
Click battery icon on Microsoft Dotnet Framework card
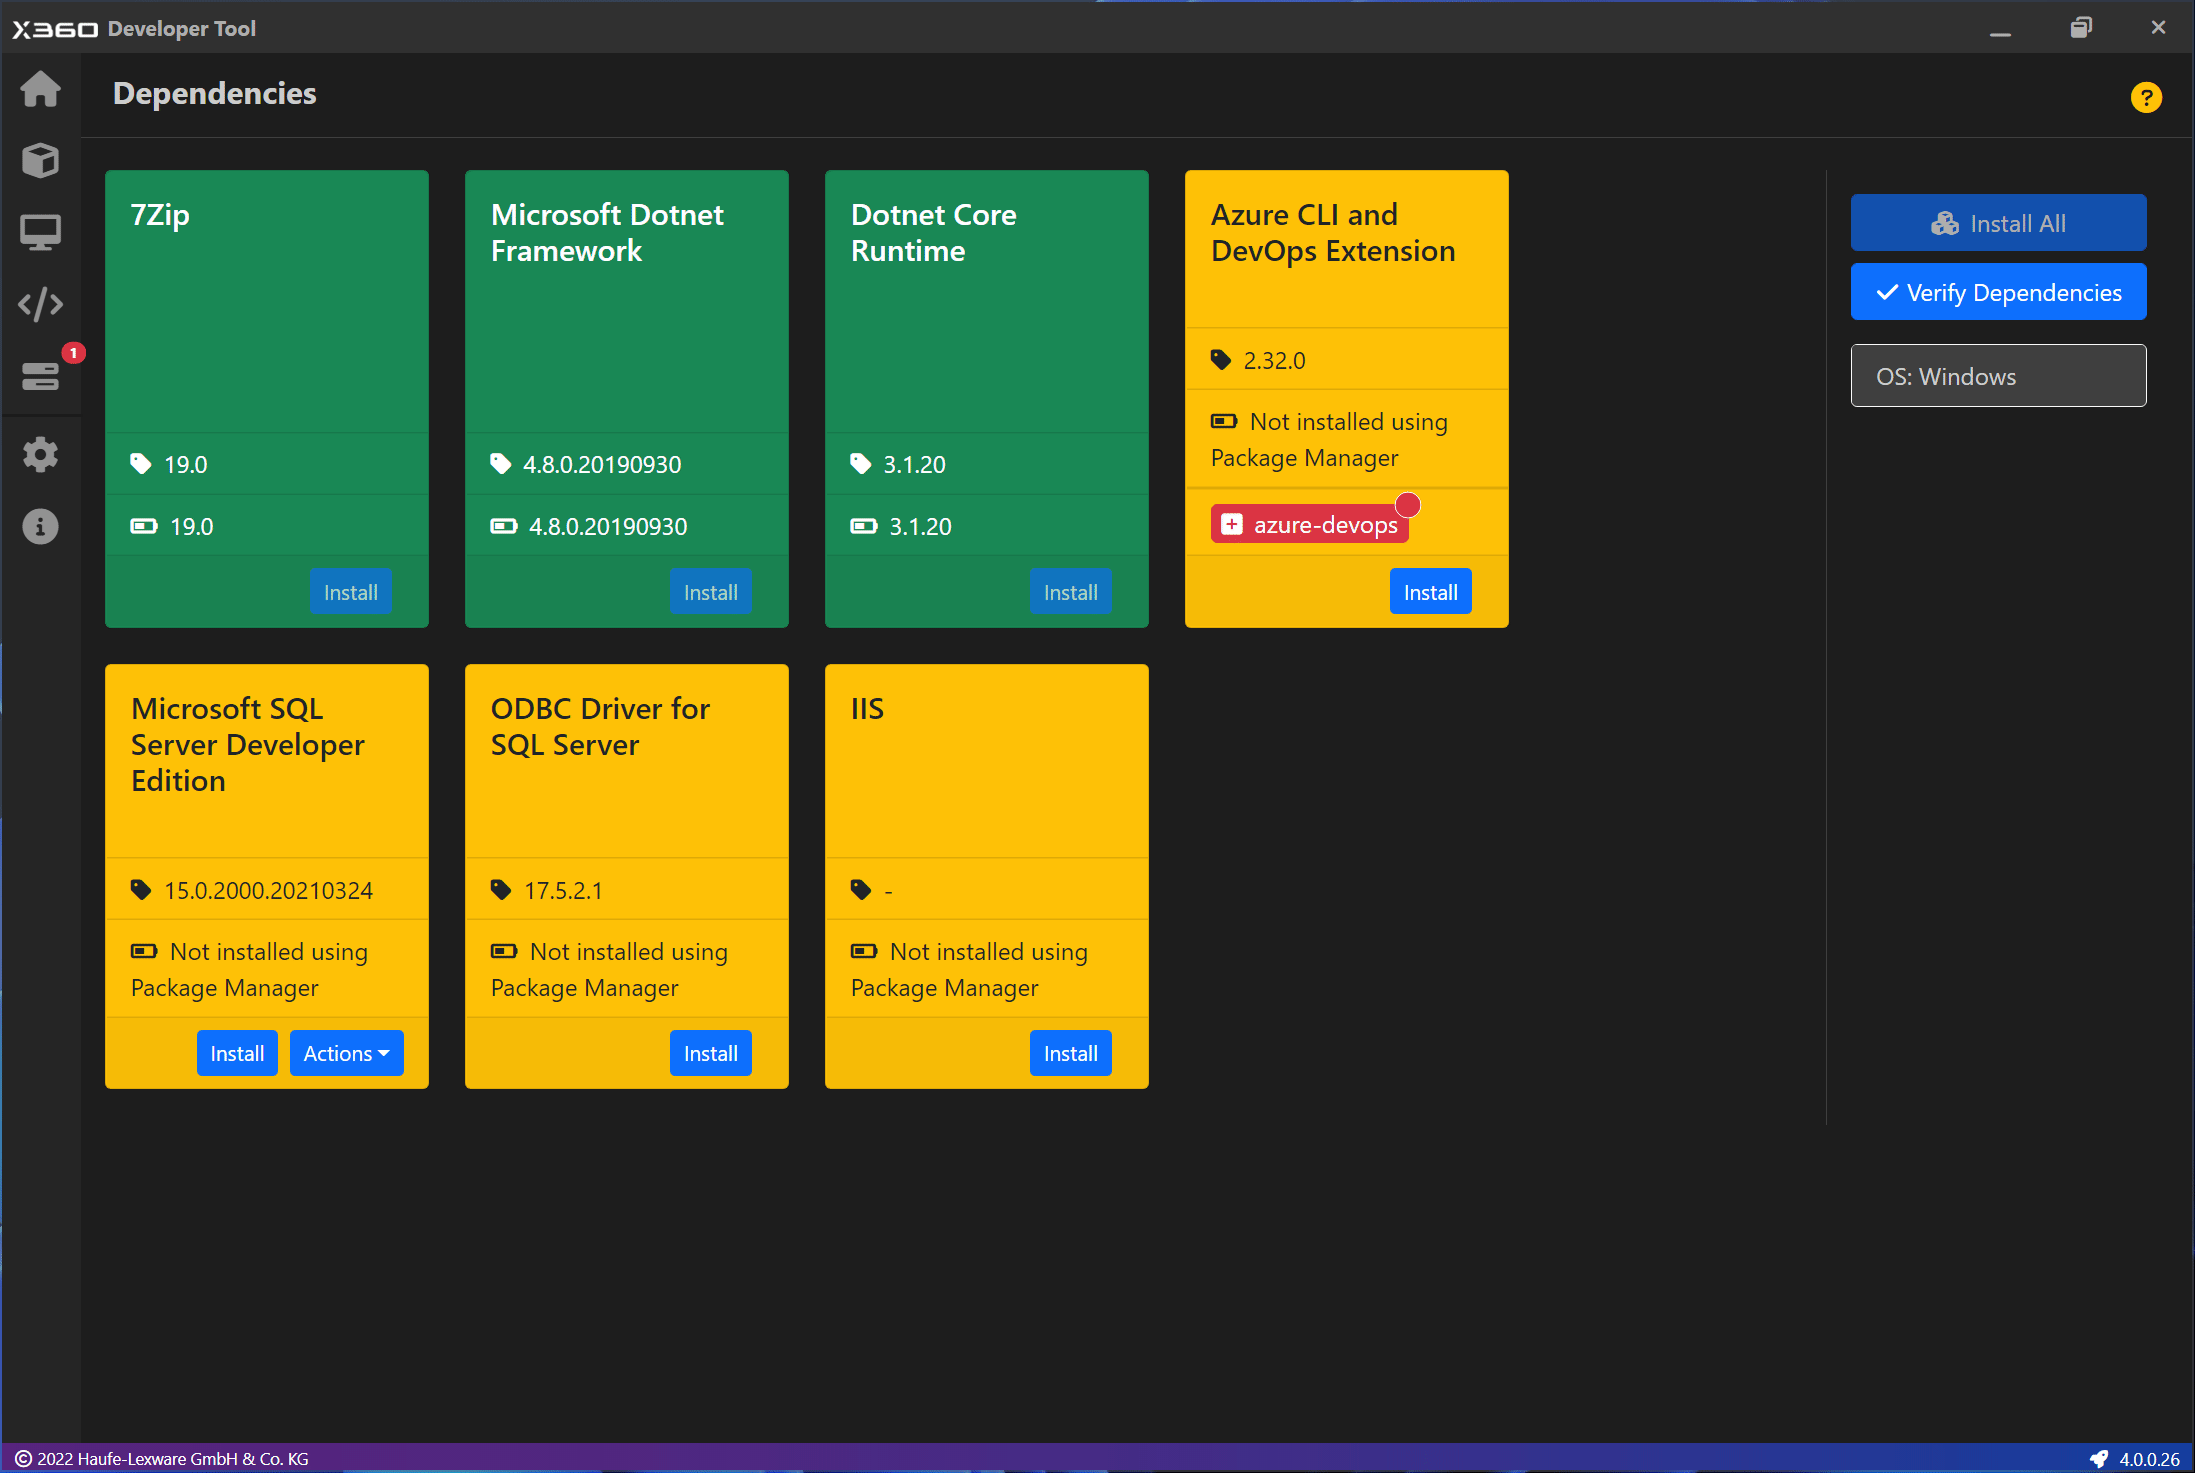click(x=504, y=525)
